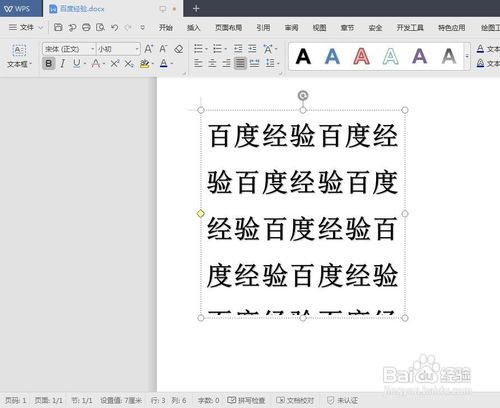
Task: Click the Redo arrow icon
Action: 128,27
